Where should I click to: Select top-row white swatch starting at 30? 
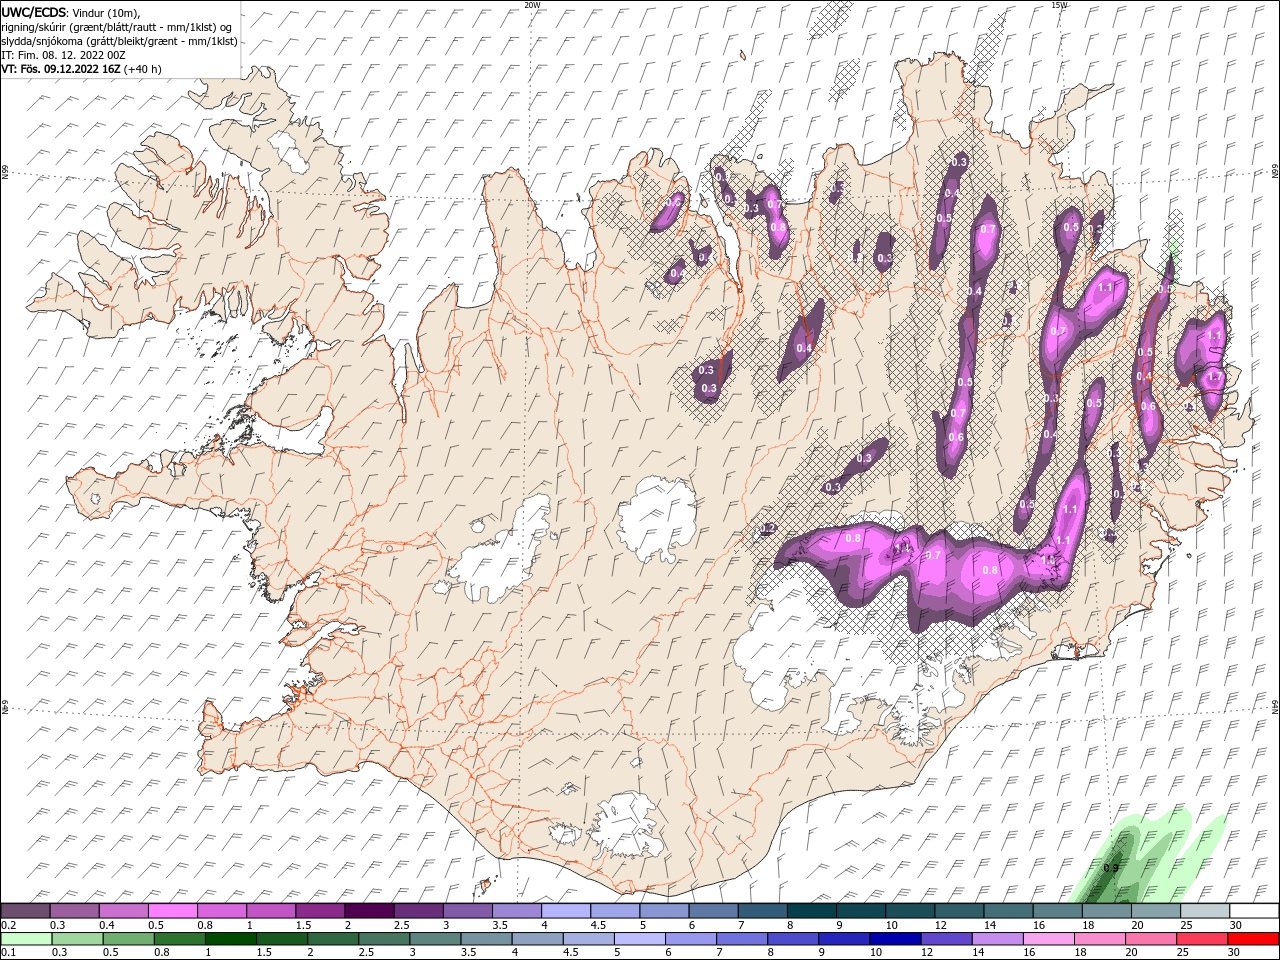click(1254, 911)
